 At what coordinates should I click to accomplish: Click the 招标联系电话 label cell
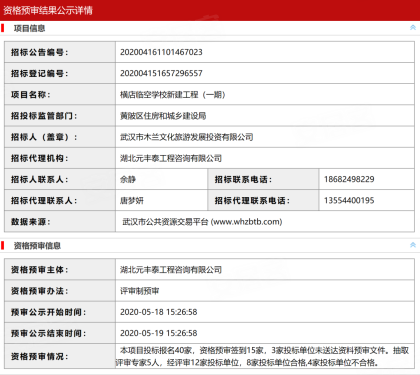pyautogui.click(x=263, y=179)
